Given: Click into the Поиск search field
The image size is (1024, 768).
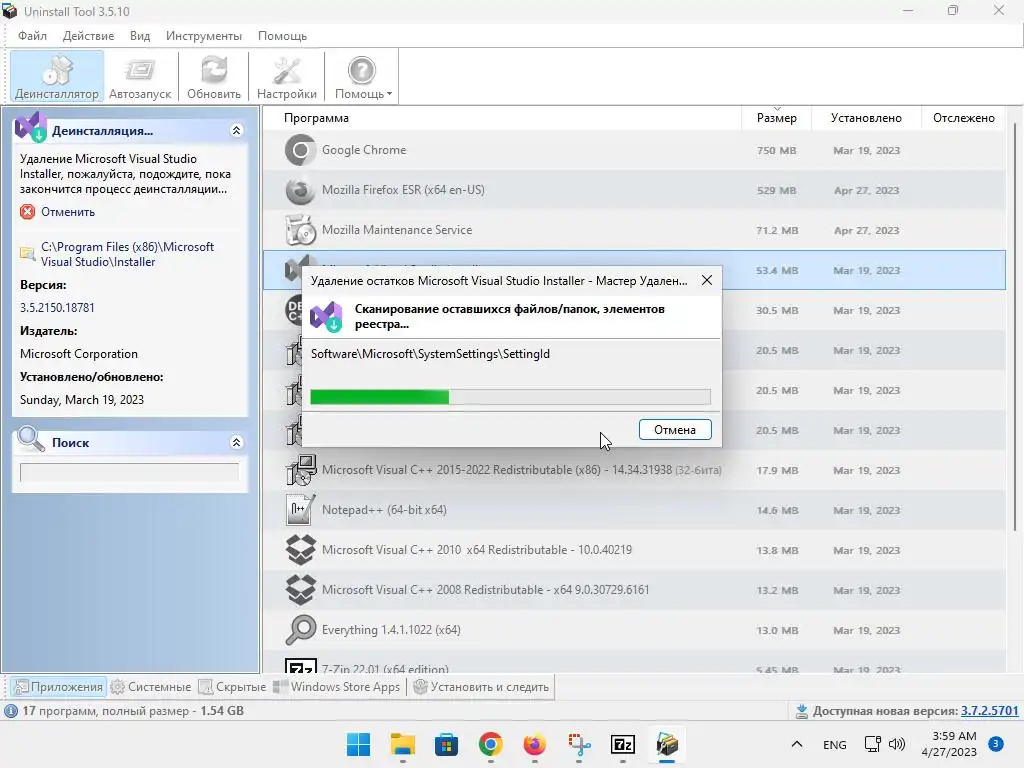Looking at the screenshot, I should click(x=129, y=472).
